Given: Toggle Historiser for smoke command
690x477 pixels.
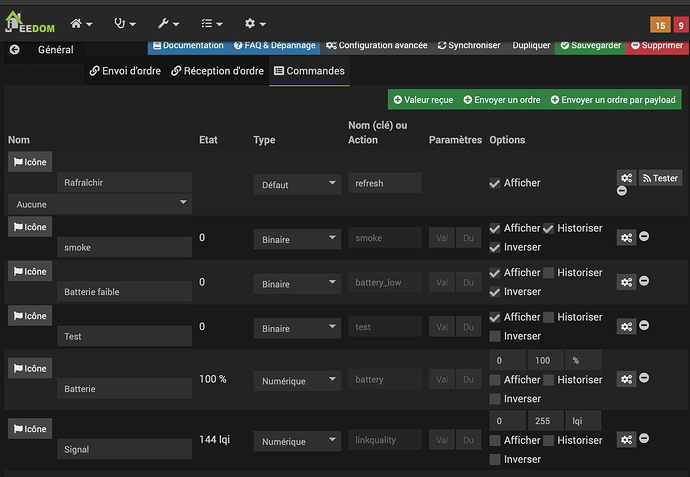Looking at the screenshot, I should (x=548, y=228).
